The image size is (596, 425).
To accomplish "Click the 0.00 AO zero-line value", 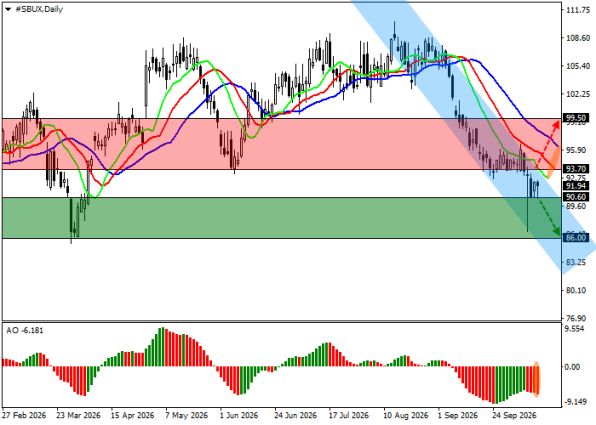I will (x=572, y=367).
